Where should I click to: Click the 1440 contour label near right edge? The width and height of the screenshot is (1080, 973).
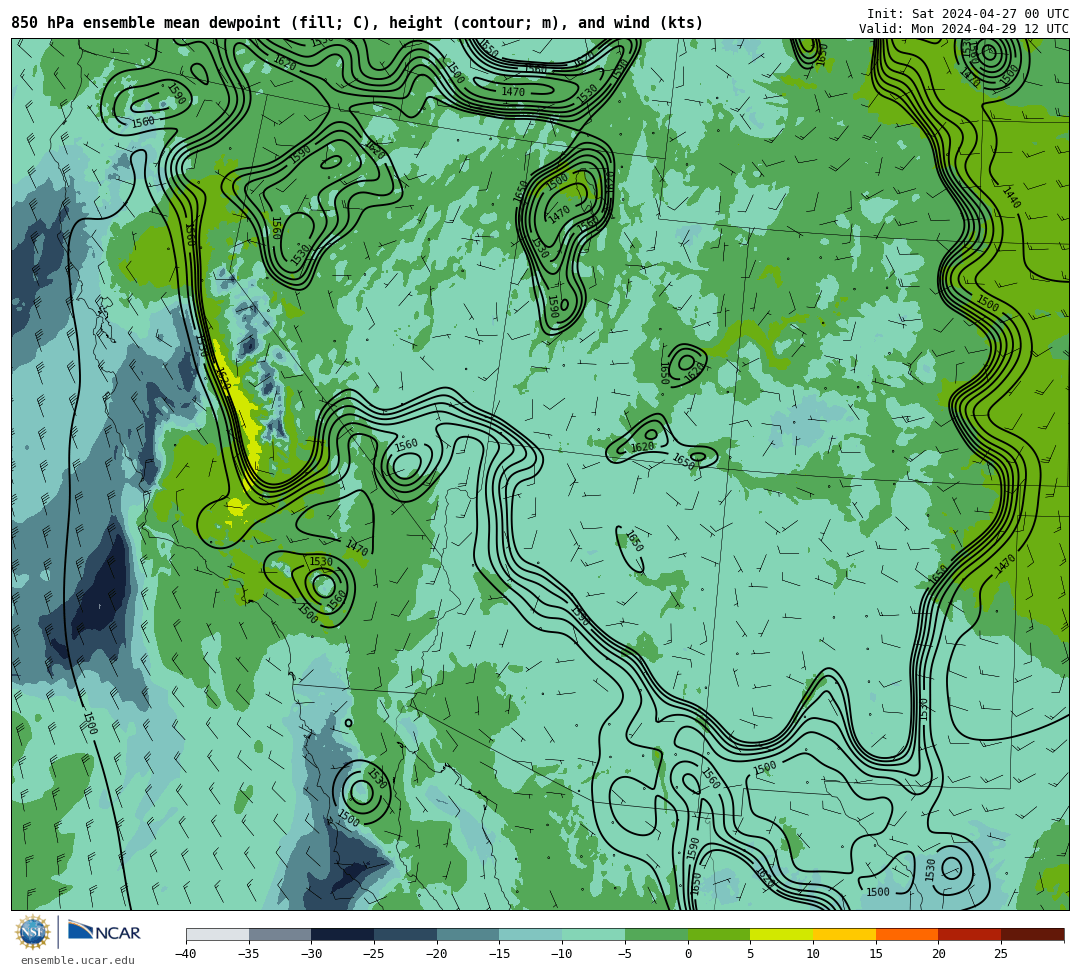(1012, 197)
